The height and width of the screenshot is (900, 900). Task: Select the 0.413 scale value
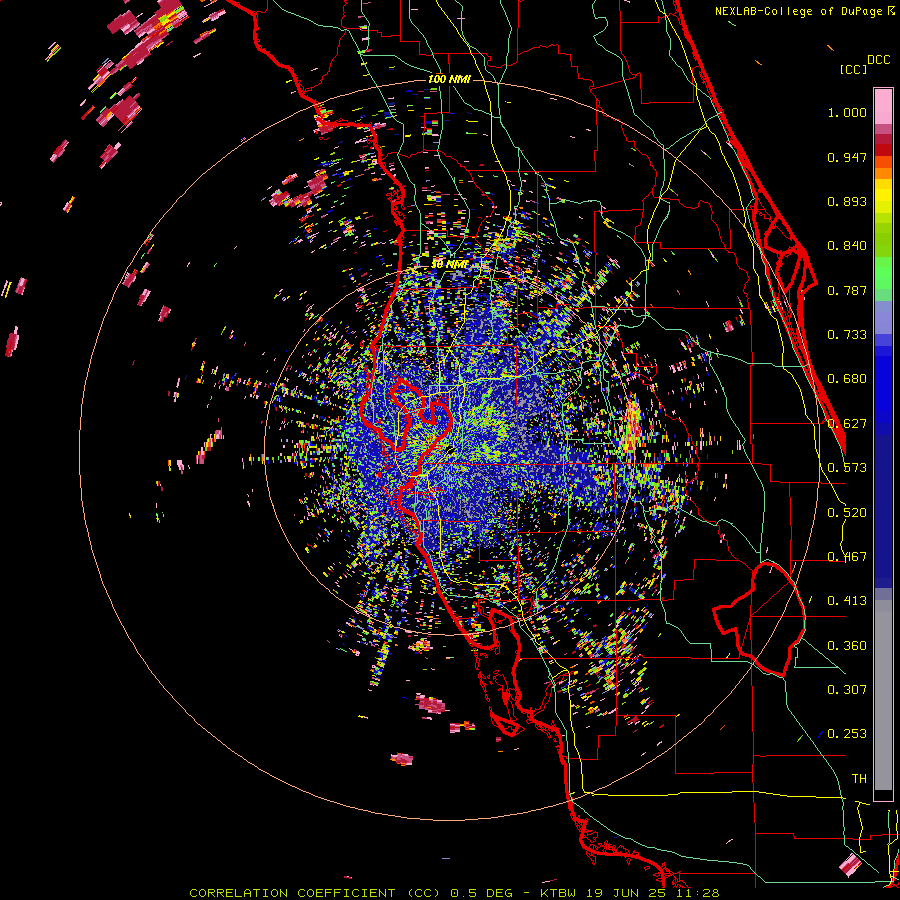coord(847,601)
